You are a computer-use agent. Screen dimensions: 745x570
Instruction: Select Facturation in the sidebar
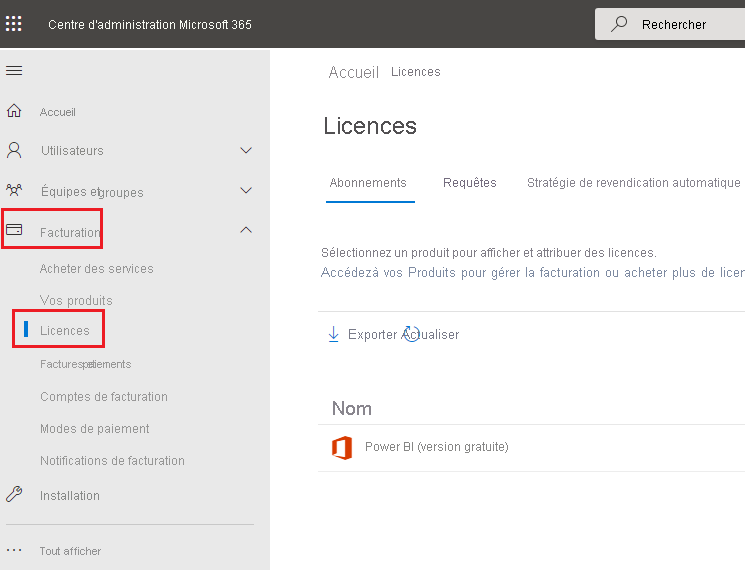[70, 232]
